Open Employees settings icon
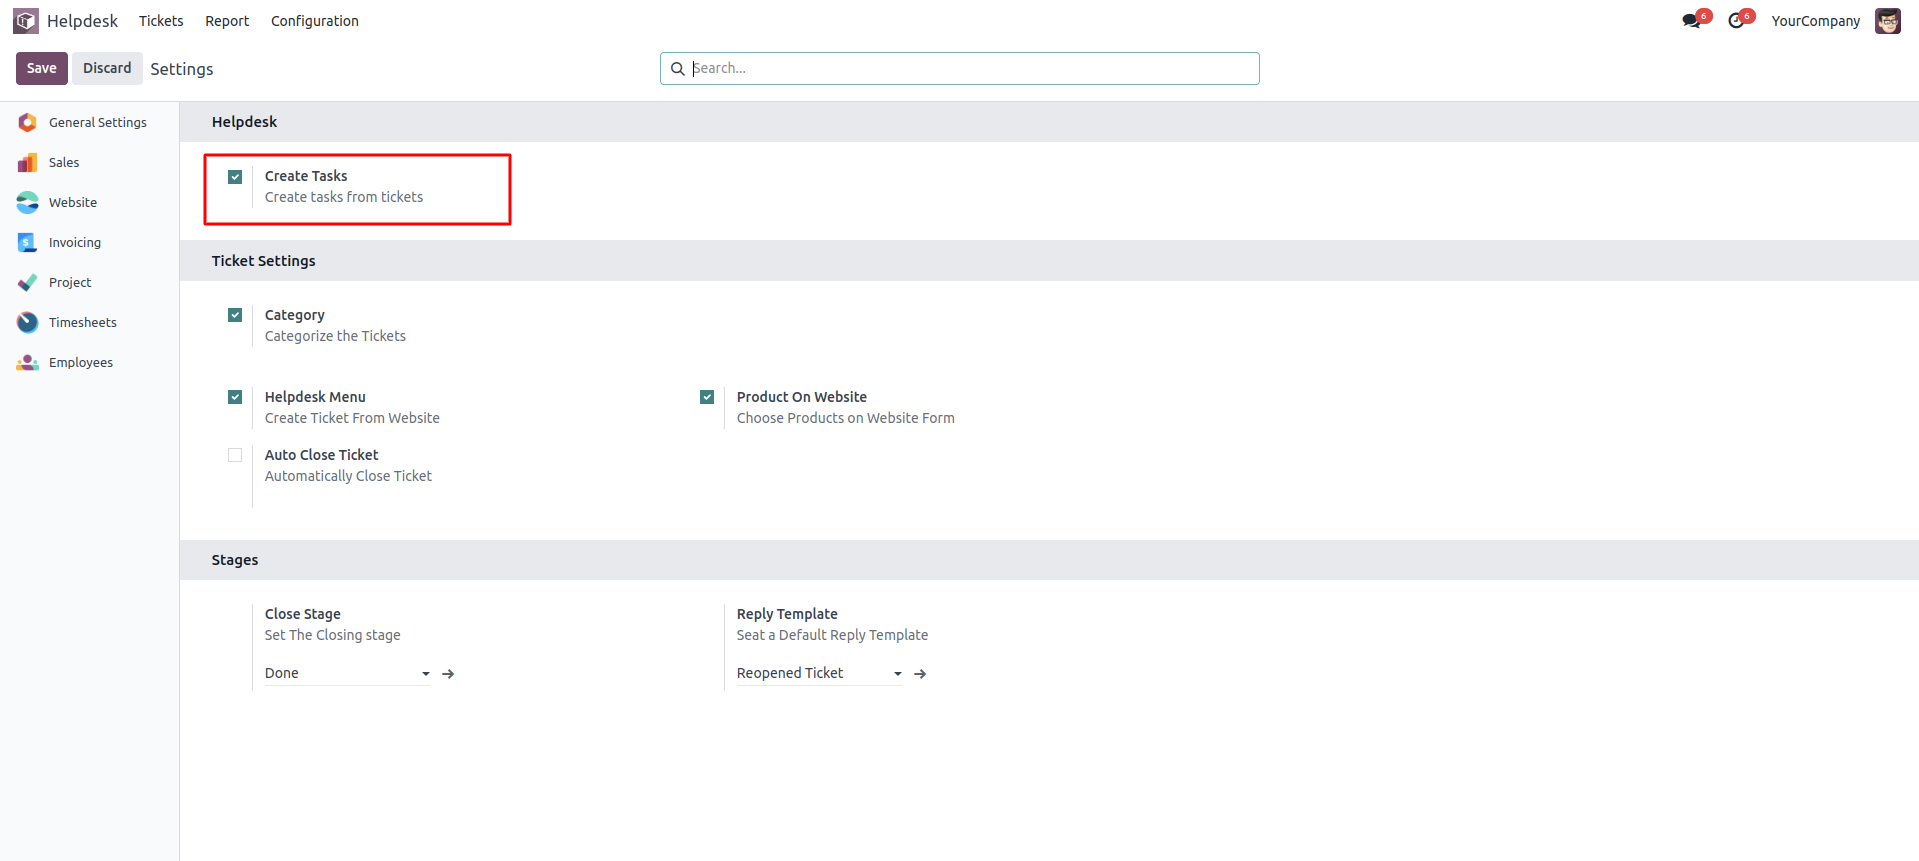1919x861 pixels. pyautogui.click(x=28, y=363)
